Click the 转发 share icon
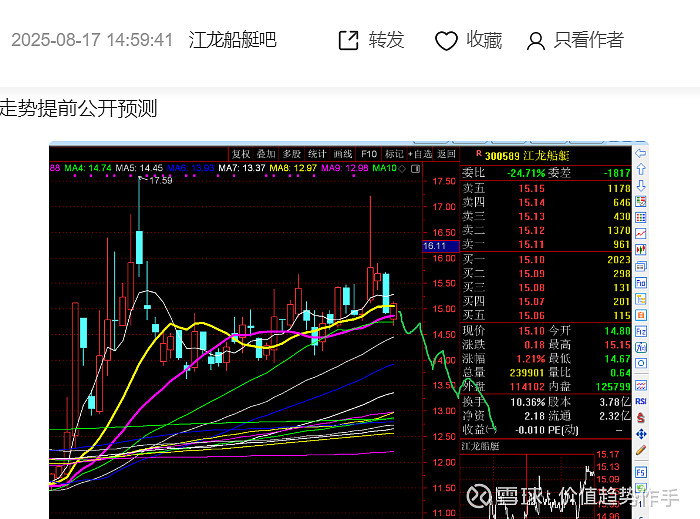This screenshot has height=519, width=700. click(349, 40)
